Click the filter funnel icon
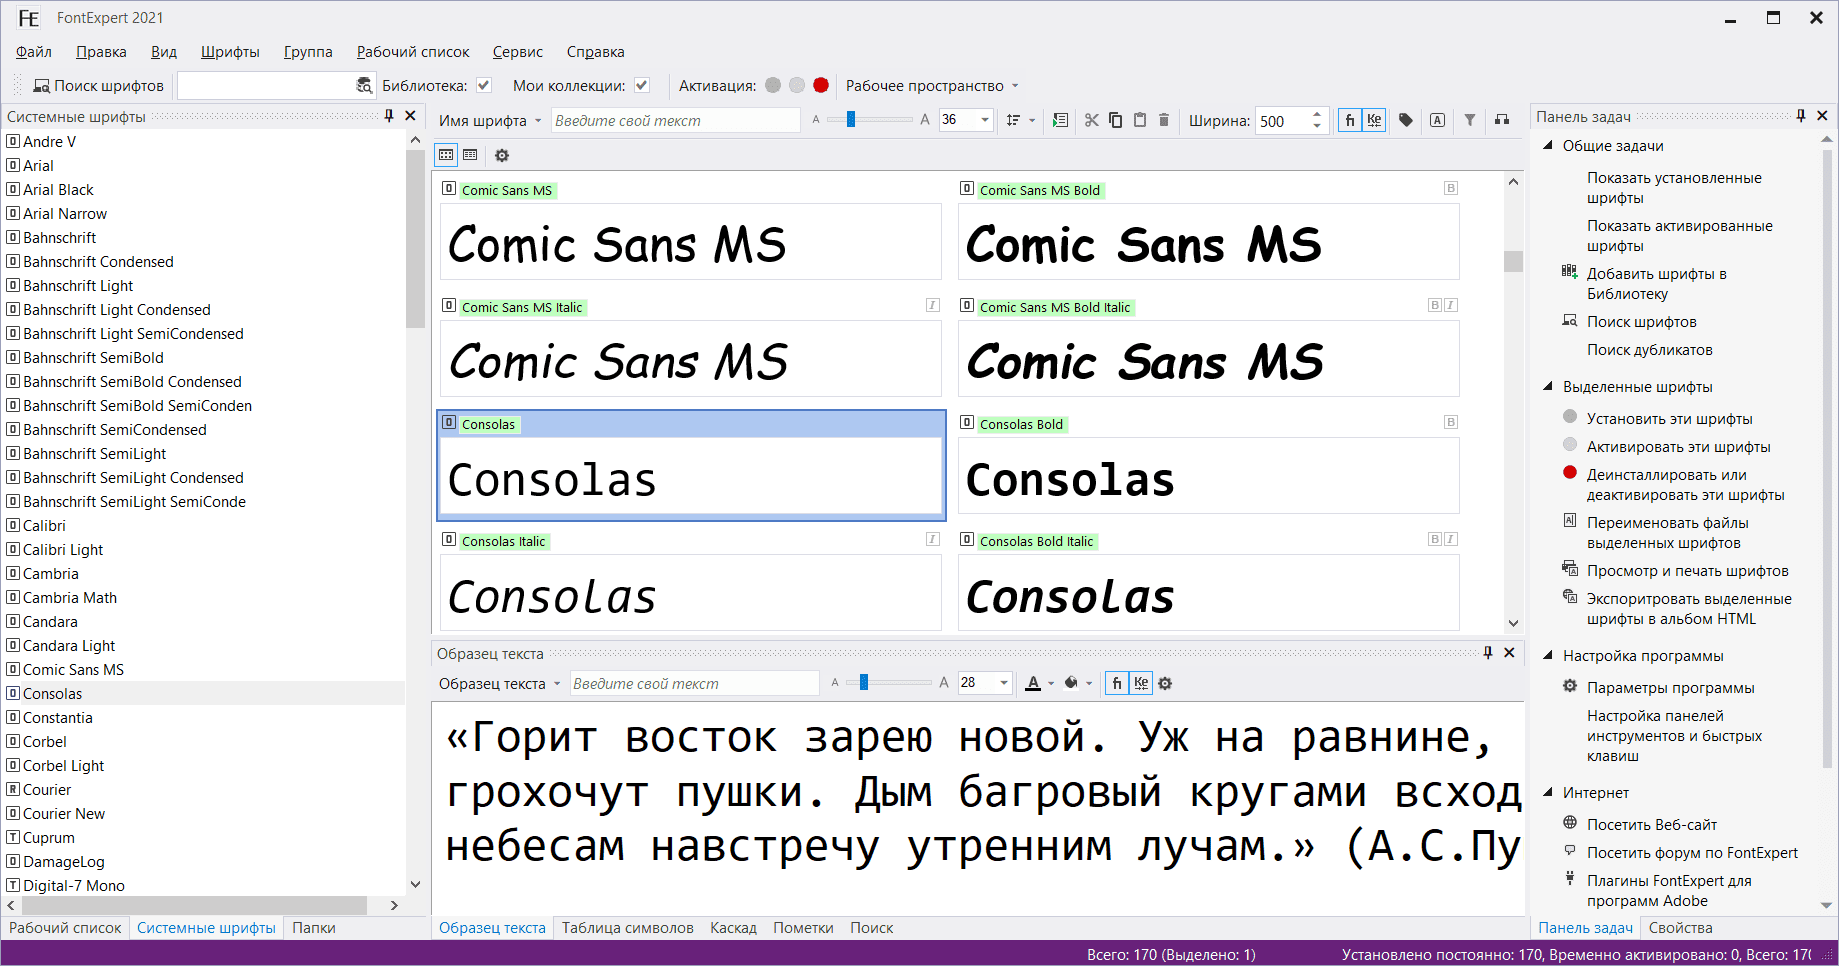 (x=1470, y=120)
